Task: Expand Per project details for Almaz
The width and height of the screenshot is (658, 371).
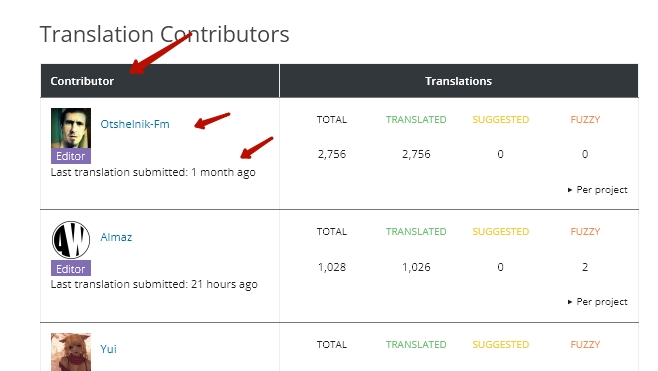Action: coord(598,302)
